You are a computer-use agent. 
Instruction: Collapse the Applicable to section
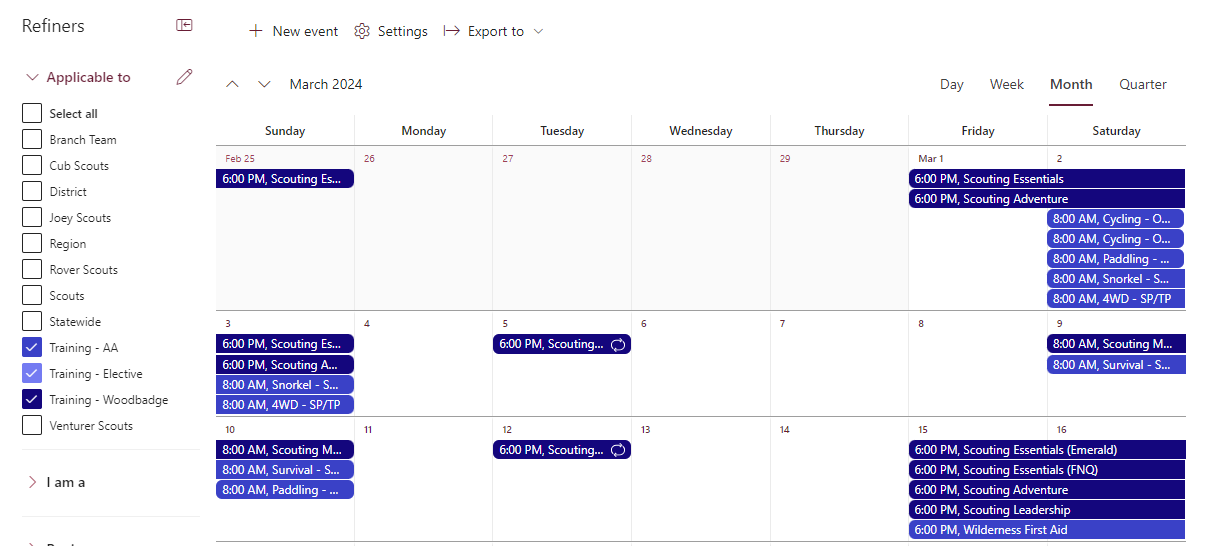(32, 77)
